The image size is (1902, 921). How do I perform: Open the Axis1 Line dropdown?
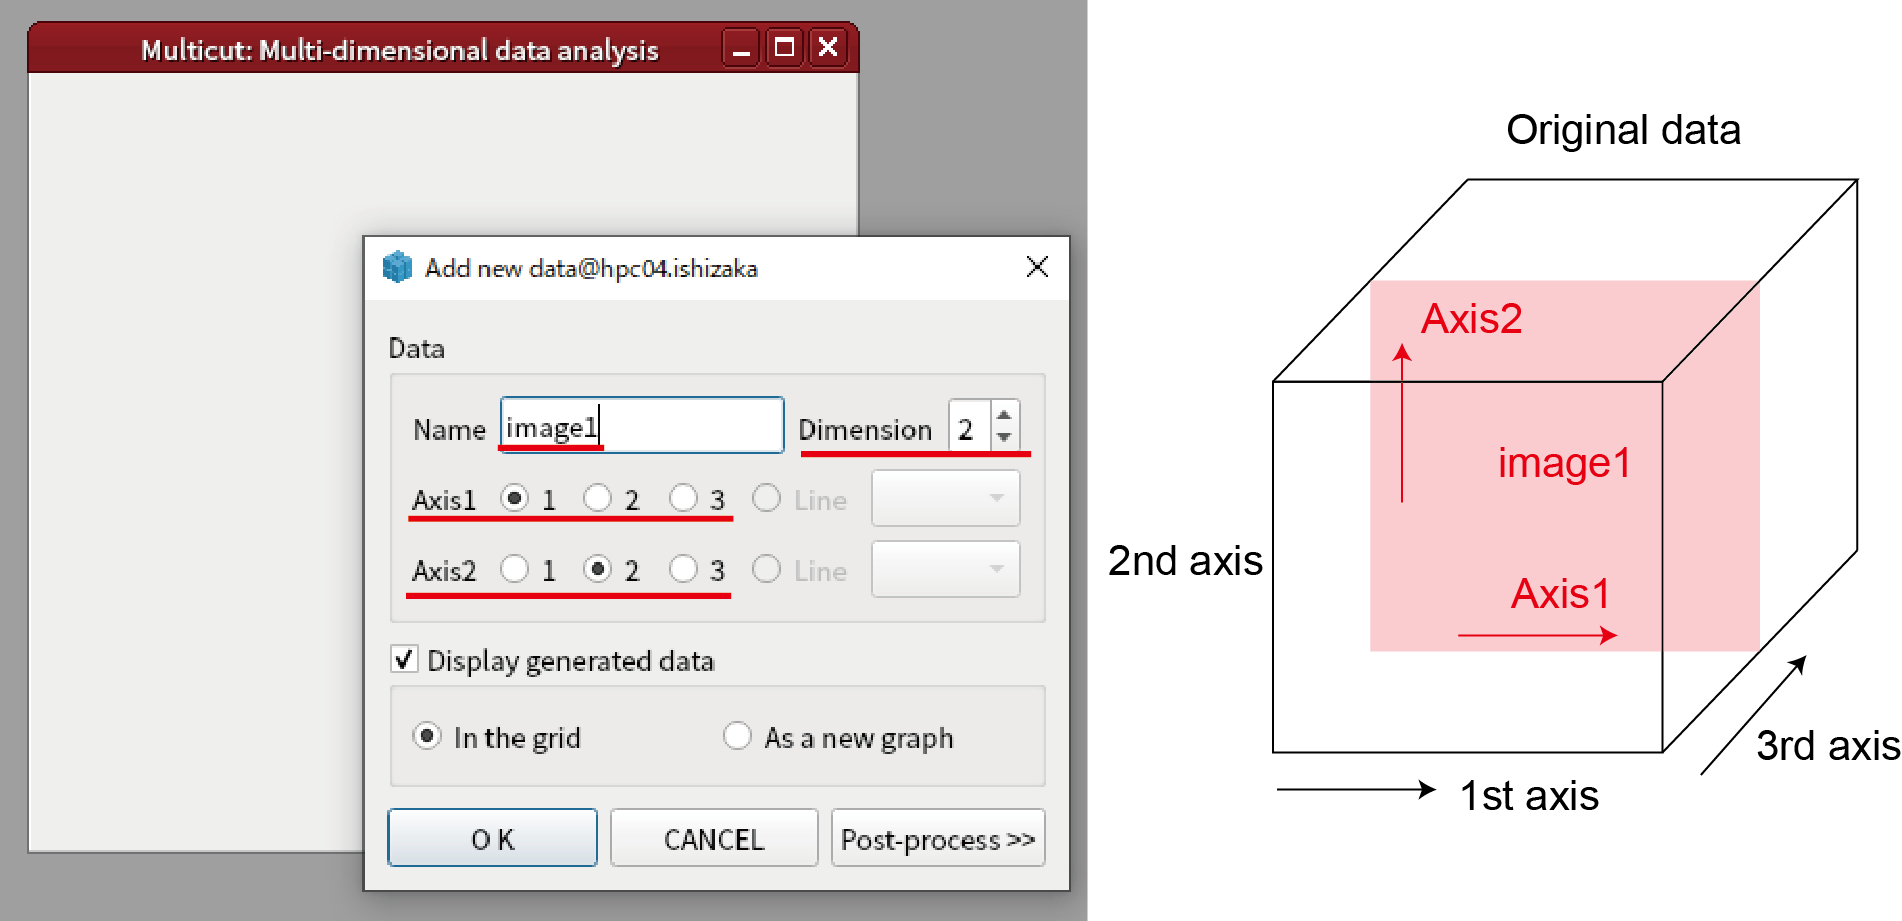945,498
